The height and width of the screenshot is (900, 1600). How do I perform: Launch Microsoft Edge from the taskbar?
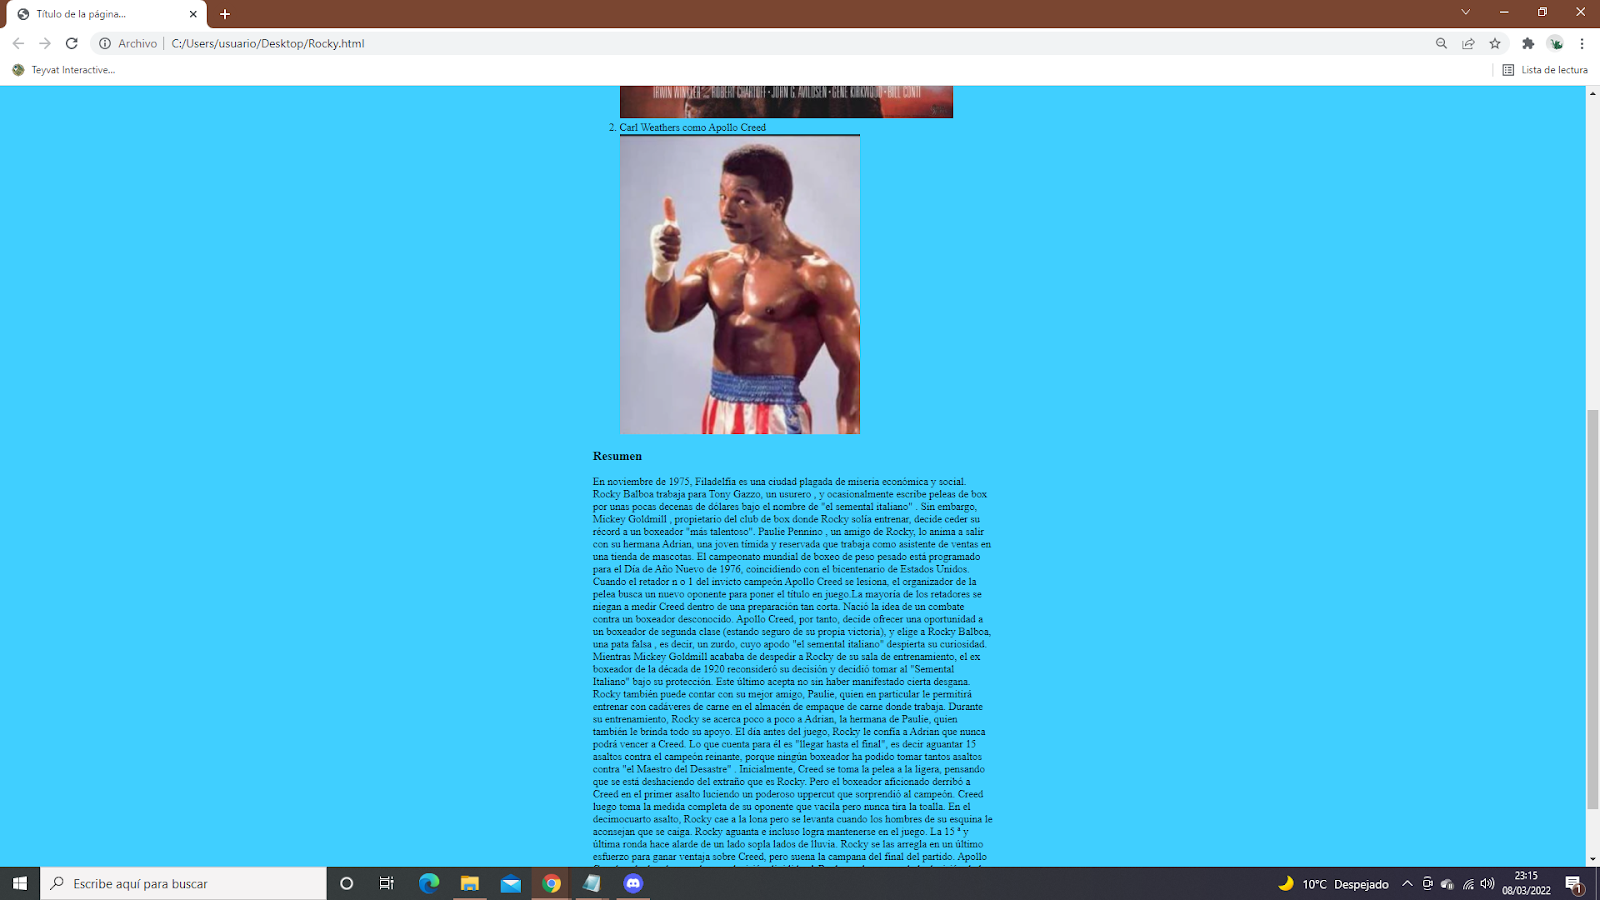click(x=429, y=883)
